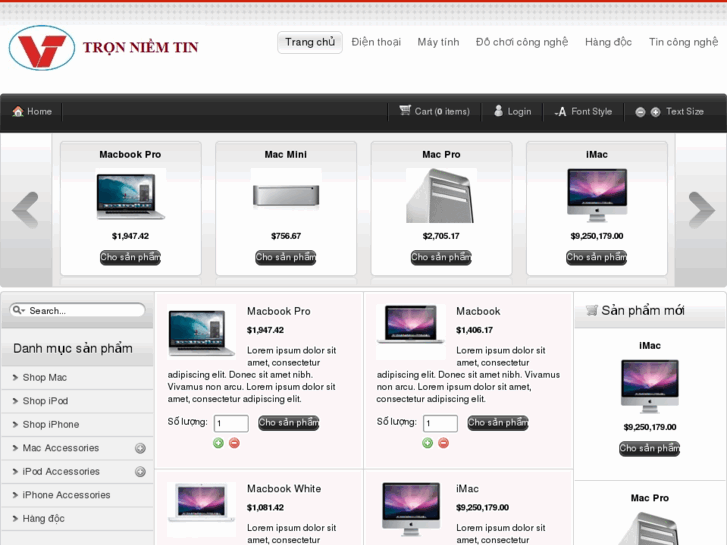Open iPhone Accessories category

click(66, 495)
